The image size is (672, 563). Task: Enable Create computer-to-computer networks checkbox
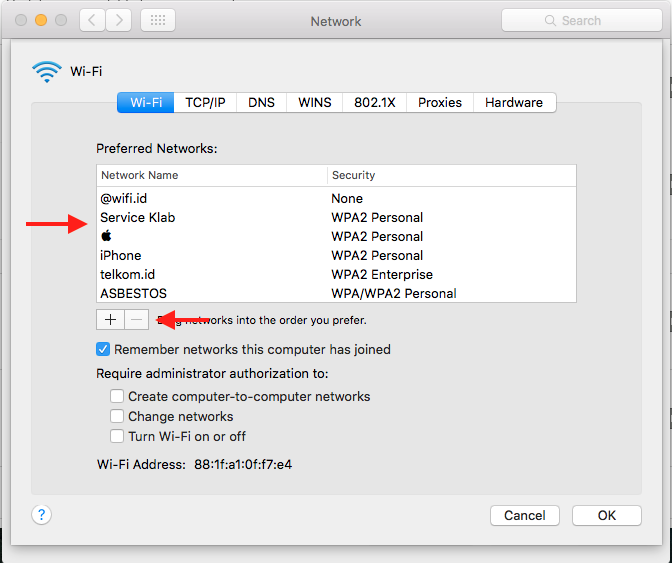pyautogui.click(x=118, y=396)
